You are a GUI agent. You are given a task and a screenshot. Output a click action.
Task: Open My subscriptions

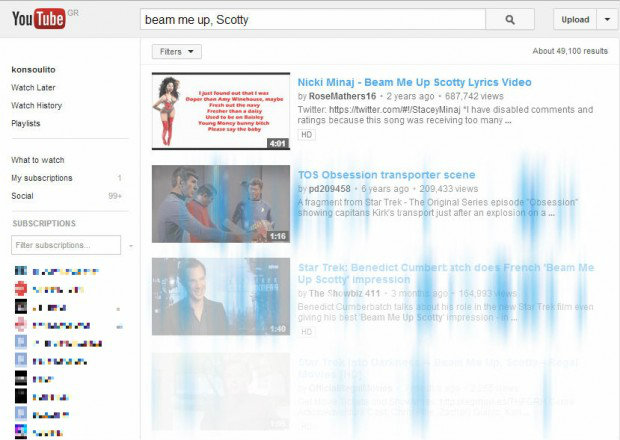click(x=42, y=178)
